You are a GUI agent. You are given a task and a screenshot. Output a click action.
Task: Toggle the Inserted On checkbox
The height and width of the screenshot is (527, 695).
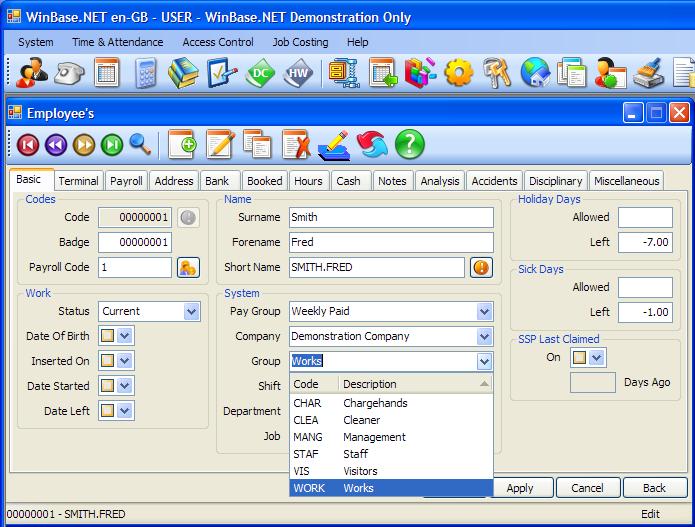[107, 361]
